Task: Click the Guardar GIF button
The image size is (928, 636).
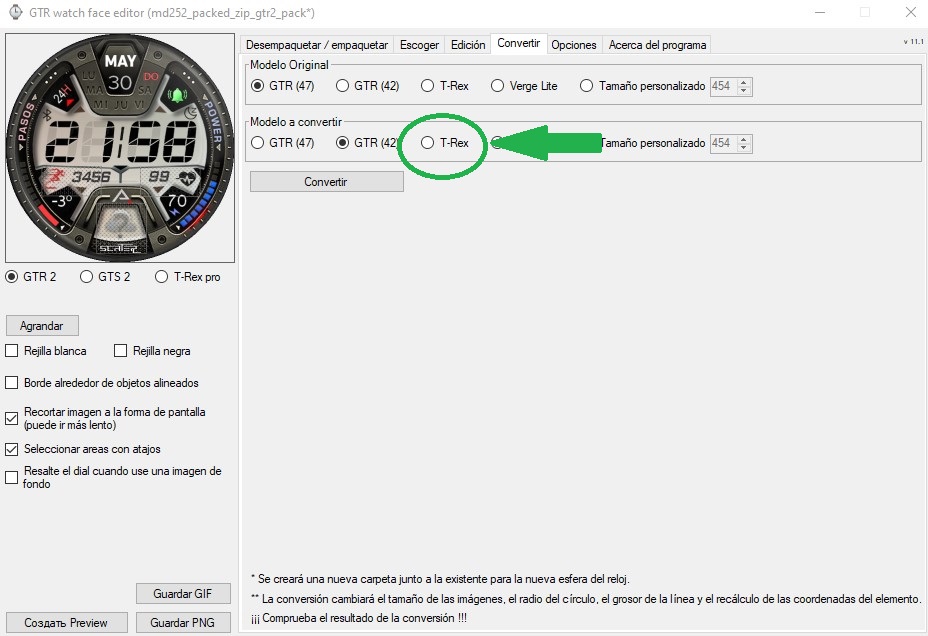Action: (x=183, y=594)
